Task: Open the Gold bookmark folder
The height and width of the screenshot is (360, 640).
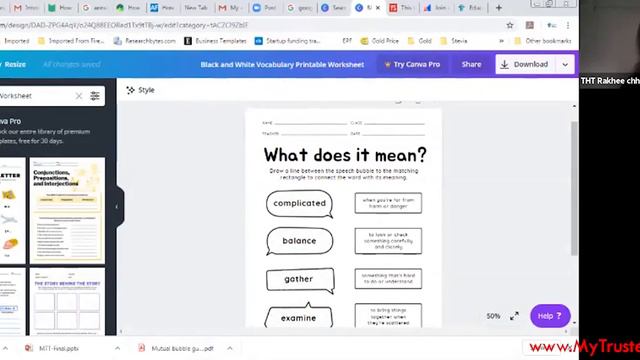Action: coord(420,41)
